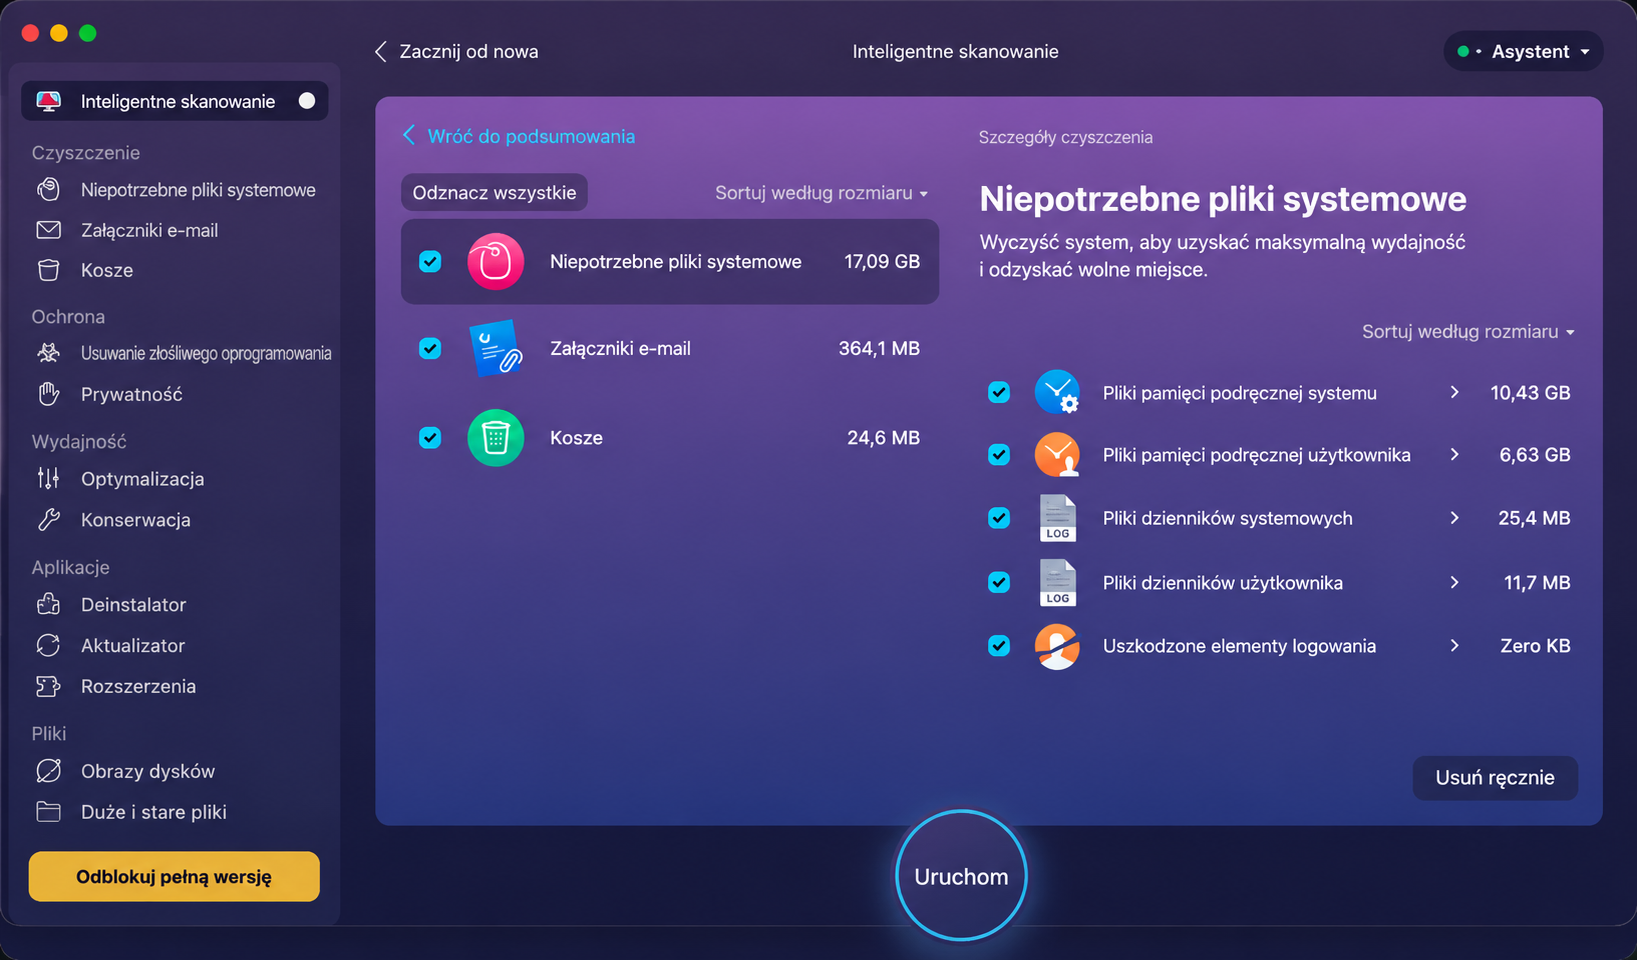Click the Uruchom round button
The height and width of the screenshot is (960, 1637).
point(961,876)
